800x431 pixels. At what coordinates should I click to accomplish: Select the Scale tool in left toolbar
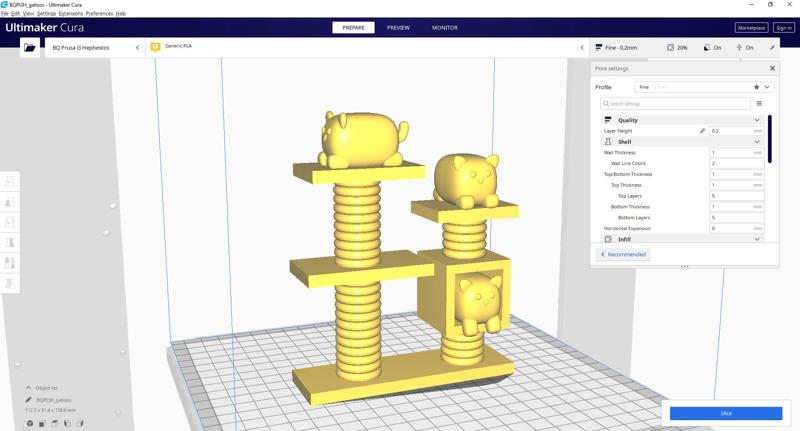tap(10, 201)
